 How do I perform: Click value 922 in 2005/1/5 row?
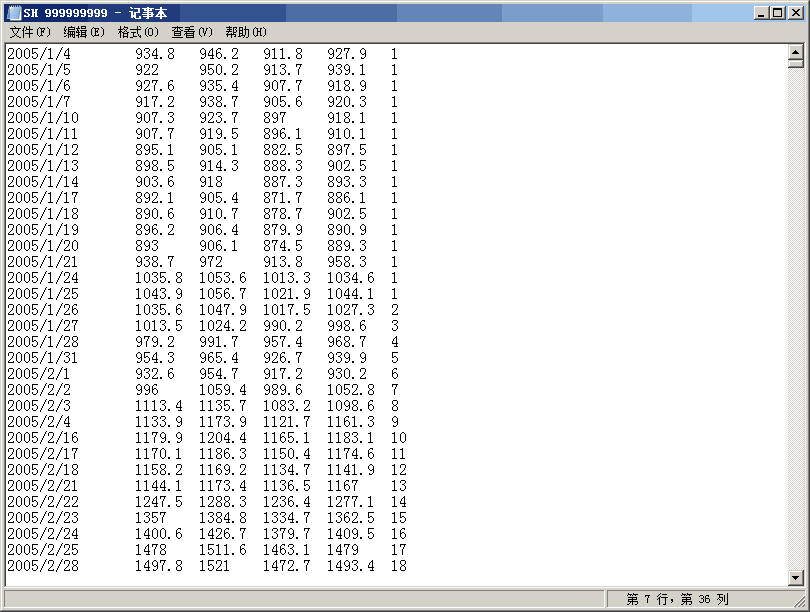[x=147, y=70]
